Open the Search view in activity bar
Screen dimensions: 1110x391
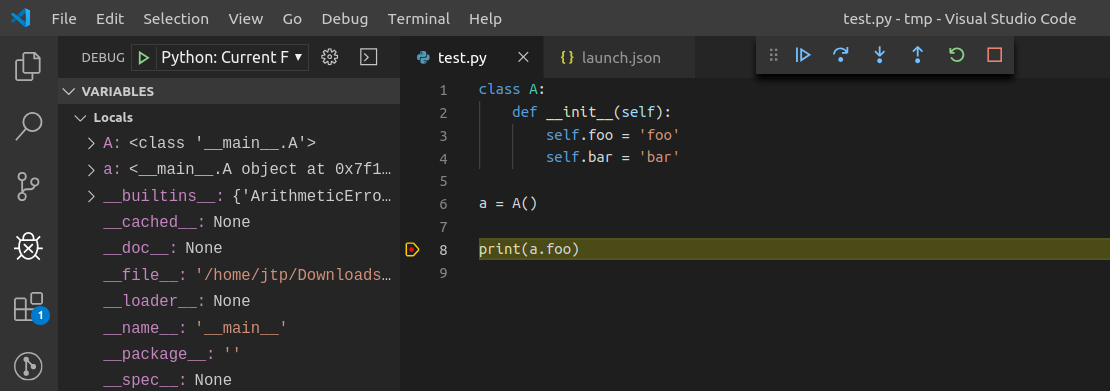pos(28,127)
